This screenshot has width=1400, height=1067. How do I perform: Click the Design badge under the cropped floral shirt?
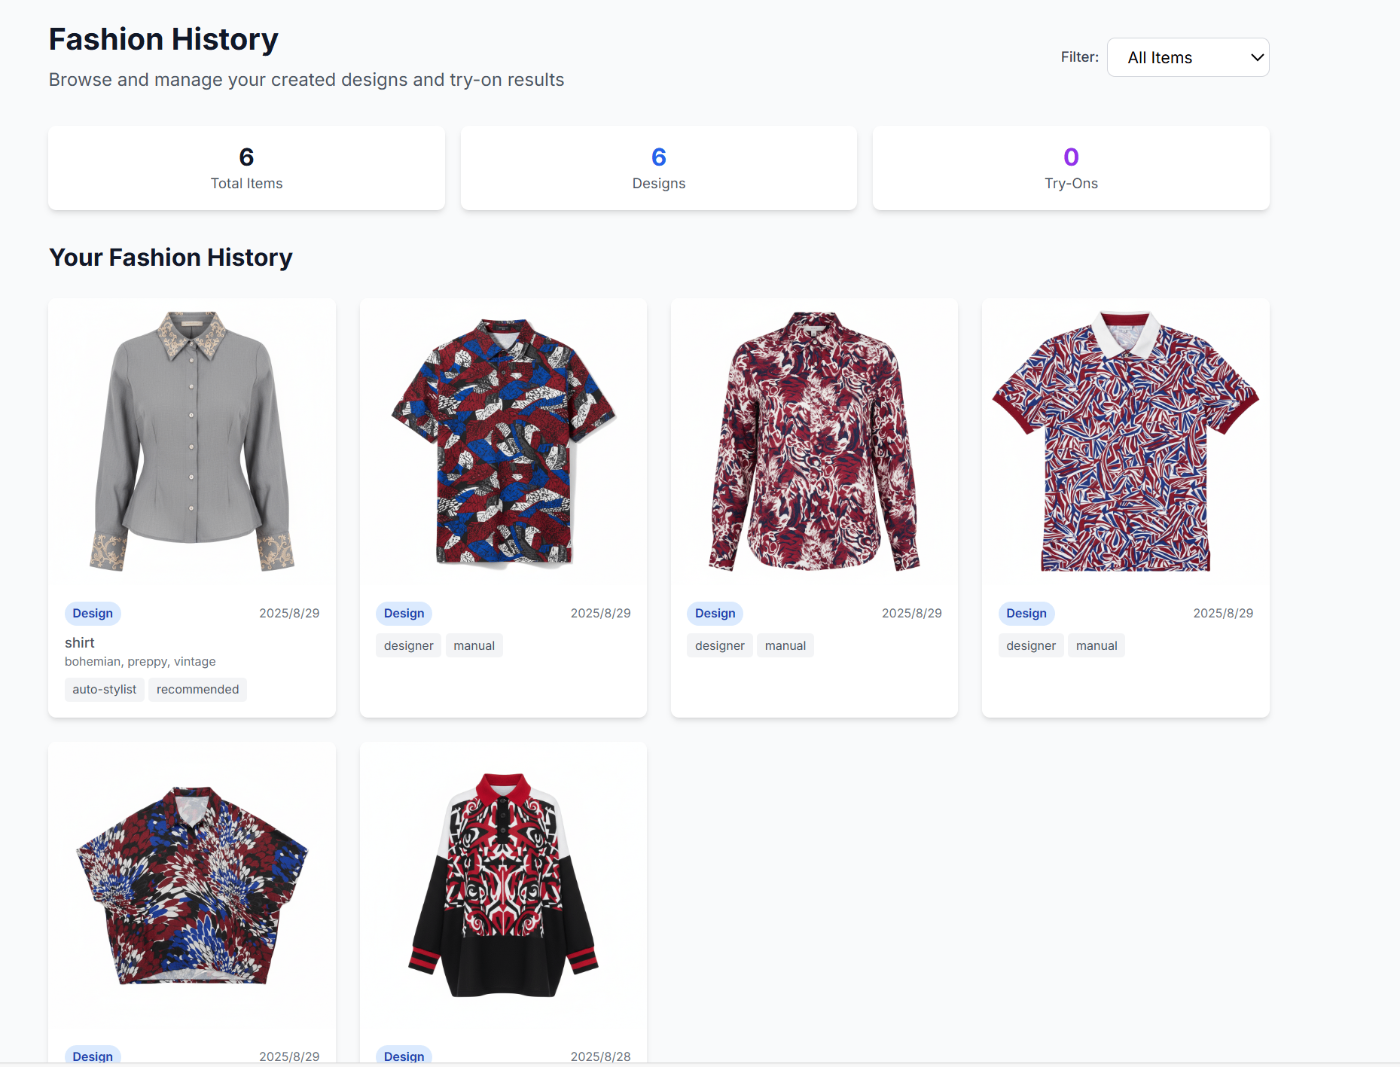tap(93, 1056)
